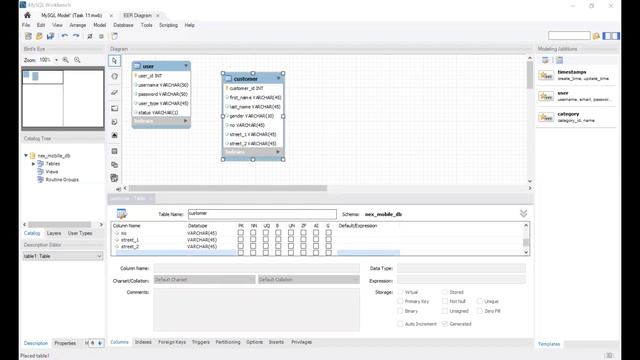Click the Table Name input field
This screenshot has height=360, width=640.
tap(262, 214)
